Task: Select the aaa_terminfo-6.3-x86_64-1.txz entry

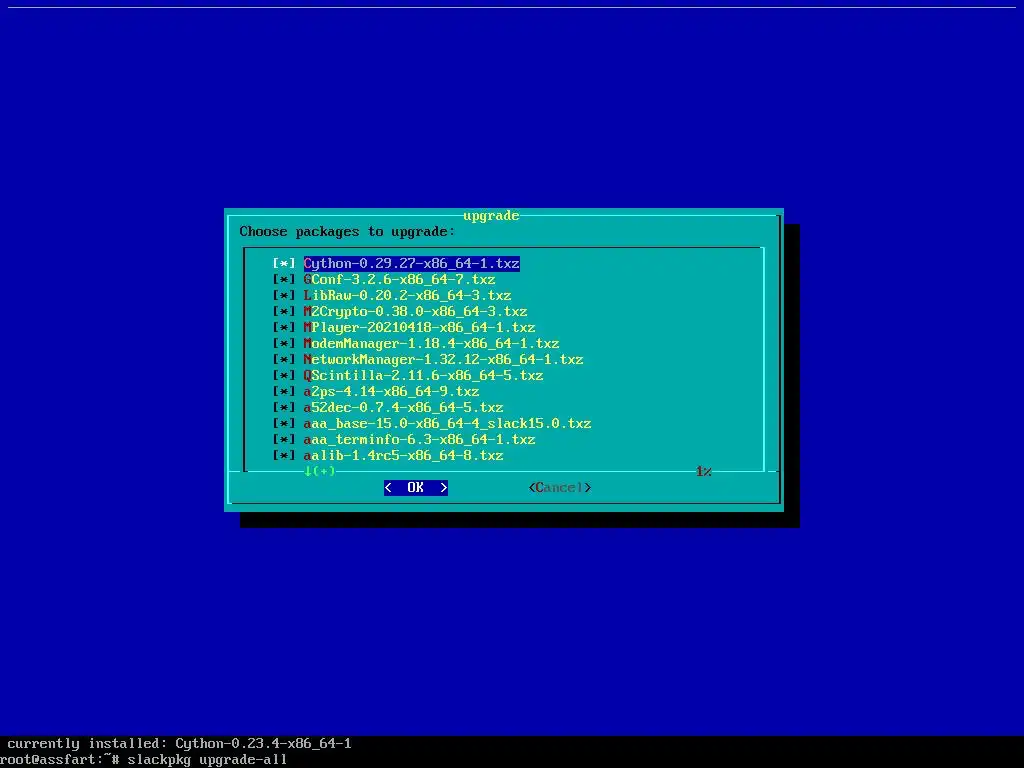Action: [419, 440]
